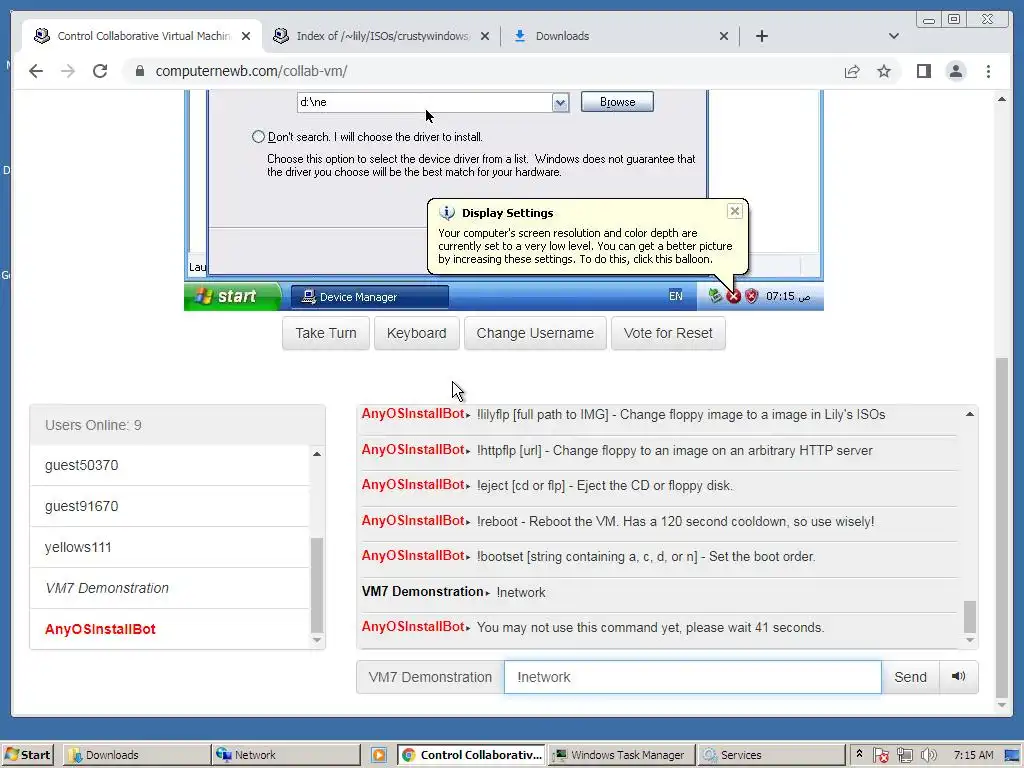Click the padlock site info icon

click(x=140, y=71)
